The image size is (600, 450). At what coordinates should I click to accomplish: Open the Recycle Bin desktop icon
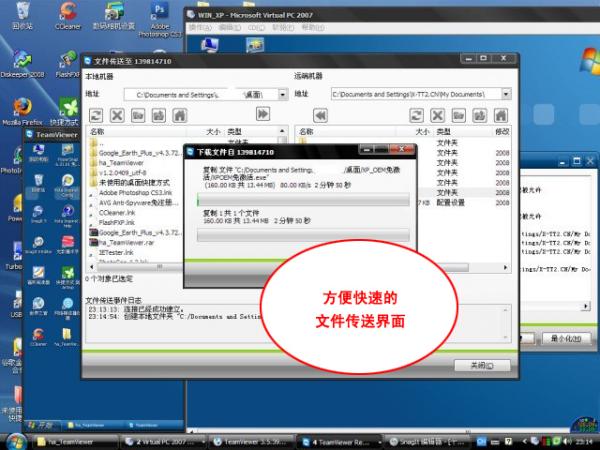click(x=20, y=14)
